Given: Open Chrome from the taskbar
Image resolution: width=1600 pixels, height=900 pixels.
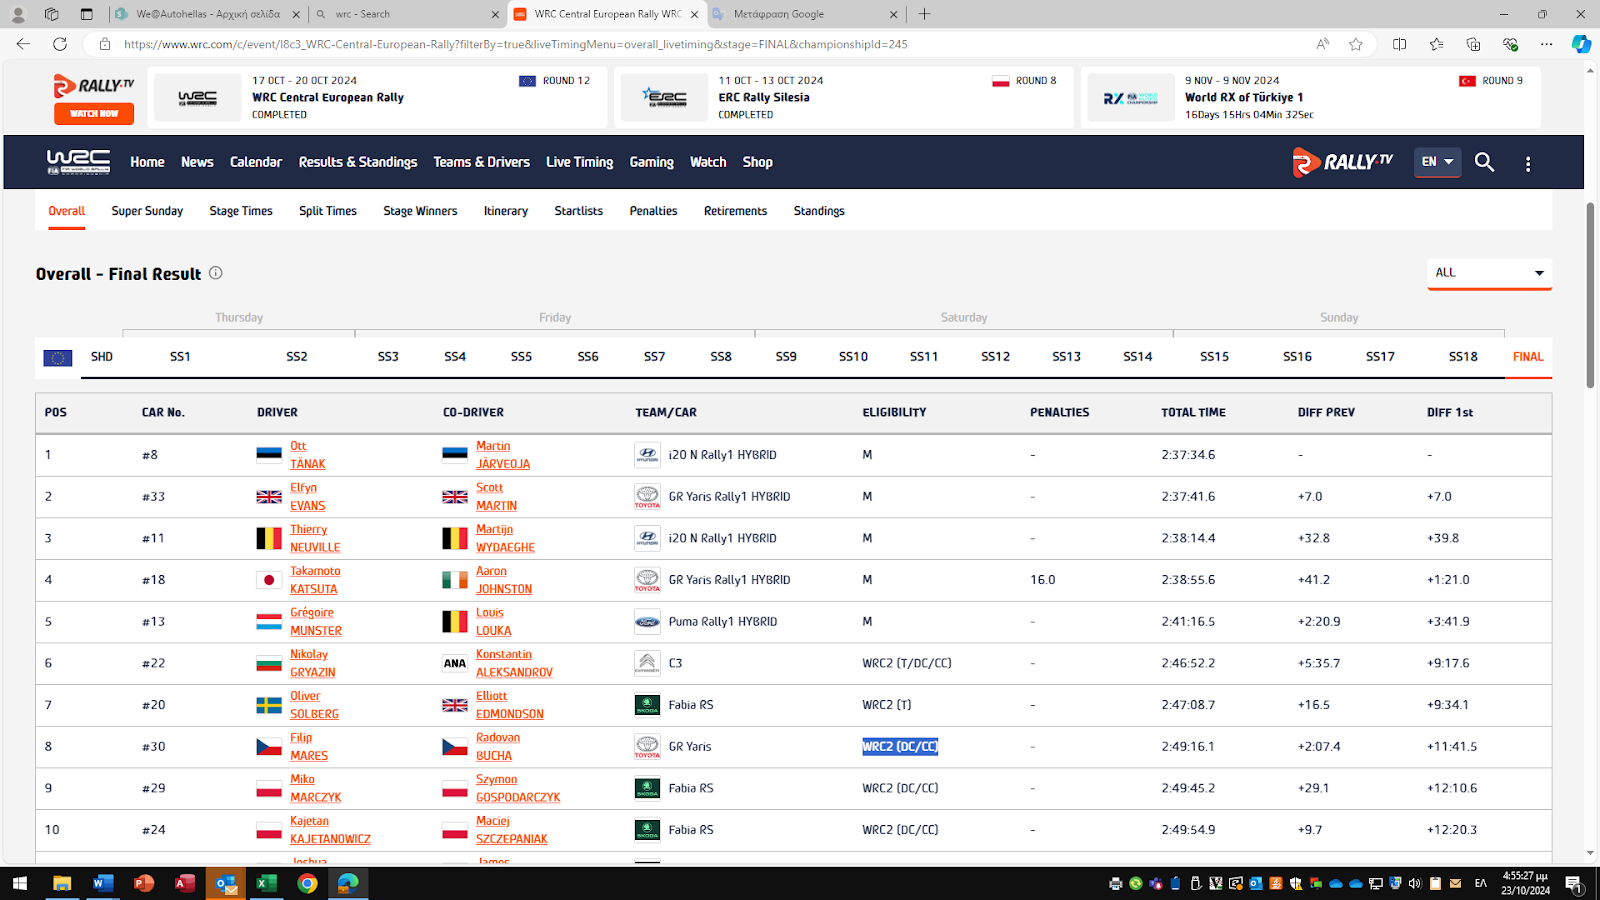Looking at the screenshot, I should click(307, 883).
